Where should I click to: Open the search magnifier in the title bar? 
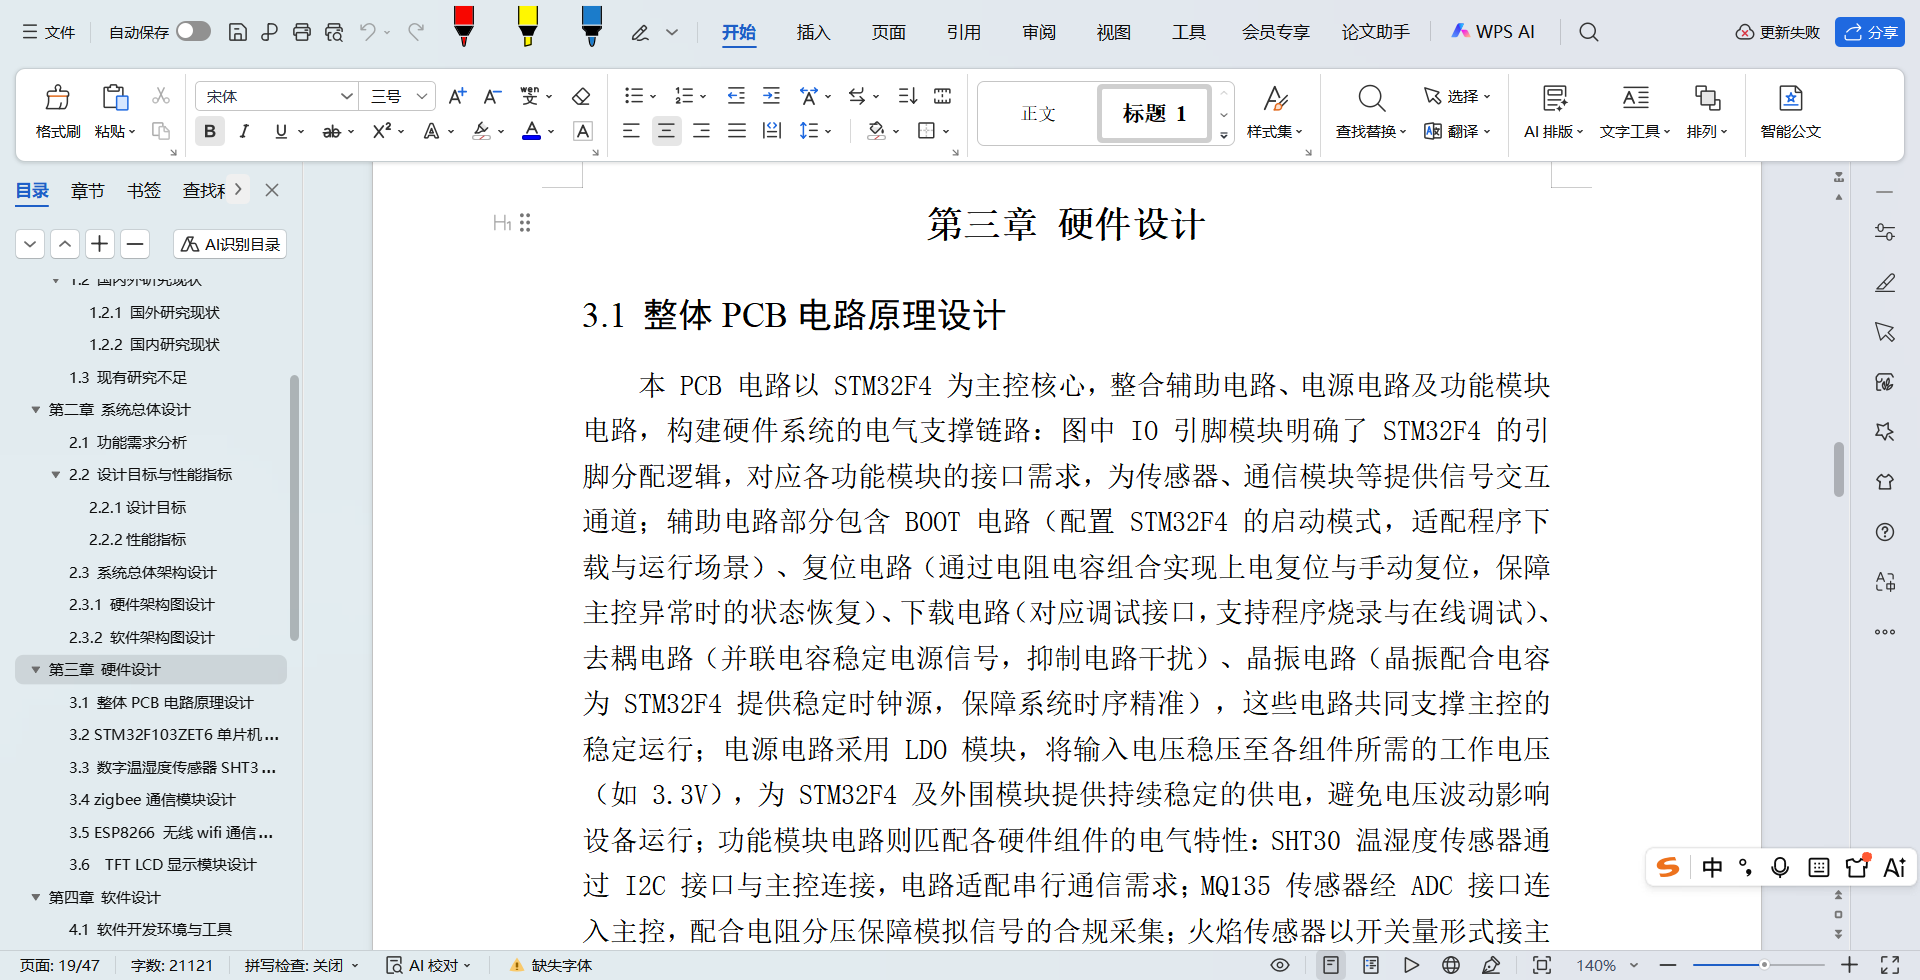[x=1589, y=32]
